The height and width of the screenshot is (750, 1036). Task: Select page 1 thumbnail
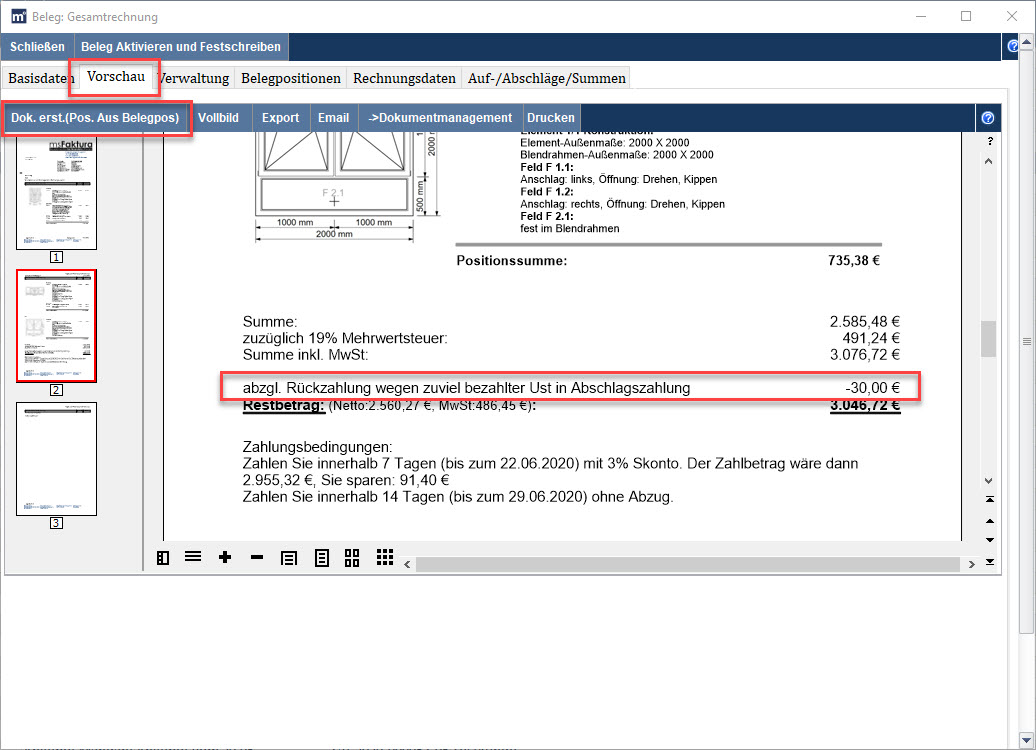tap(56, 193)
